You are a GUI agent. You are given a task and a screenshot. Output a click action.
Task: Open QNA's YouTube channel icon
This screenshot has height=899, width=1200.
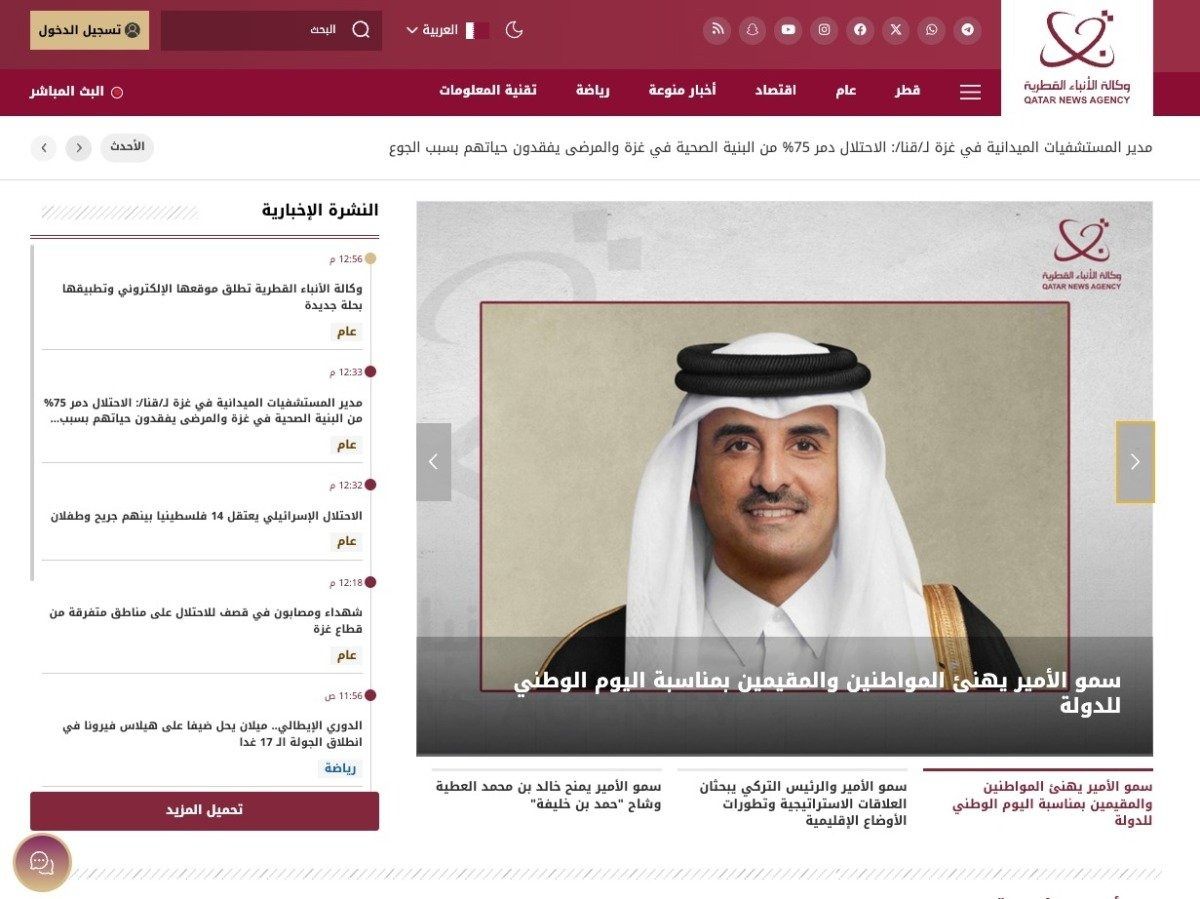click(x=789, y=30)
